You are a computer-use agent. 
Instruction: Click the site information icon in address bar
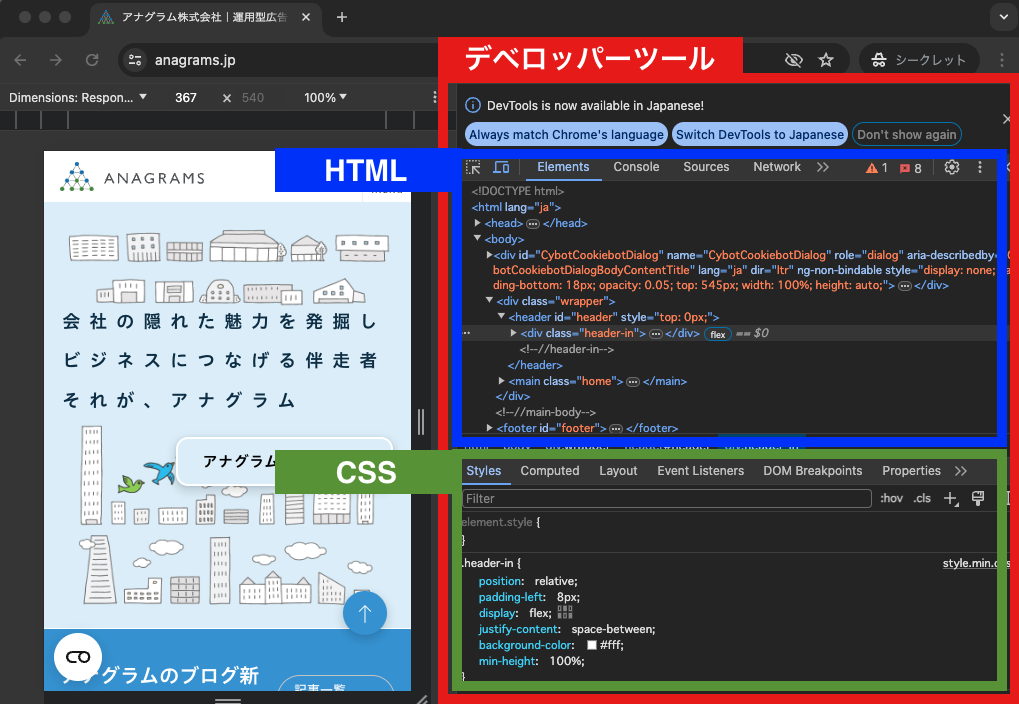pyautogui.click(x=135, y=60)
